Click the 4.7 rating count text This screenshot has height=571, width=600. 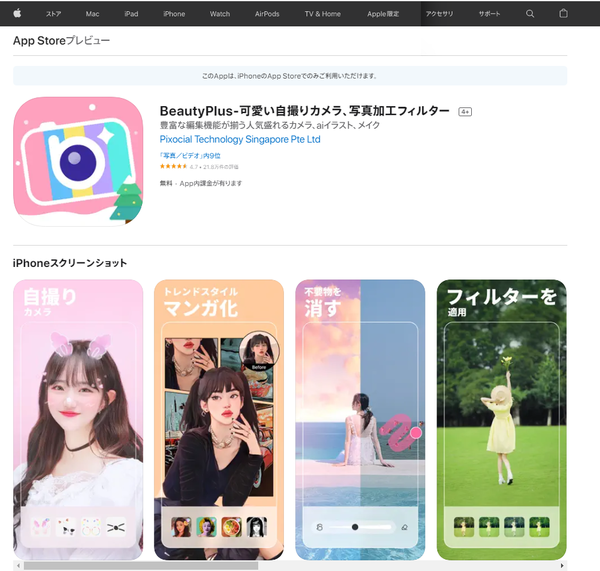point(214,167)
